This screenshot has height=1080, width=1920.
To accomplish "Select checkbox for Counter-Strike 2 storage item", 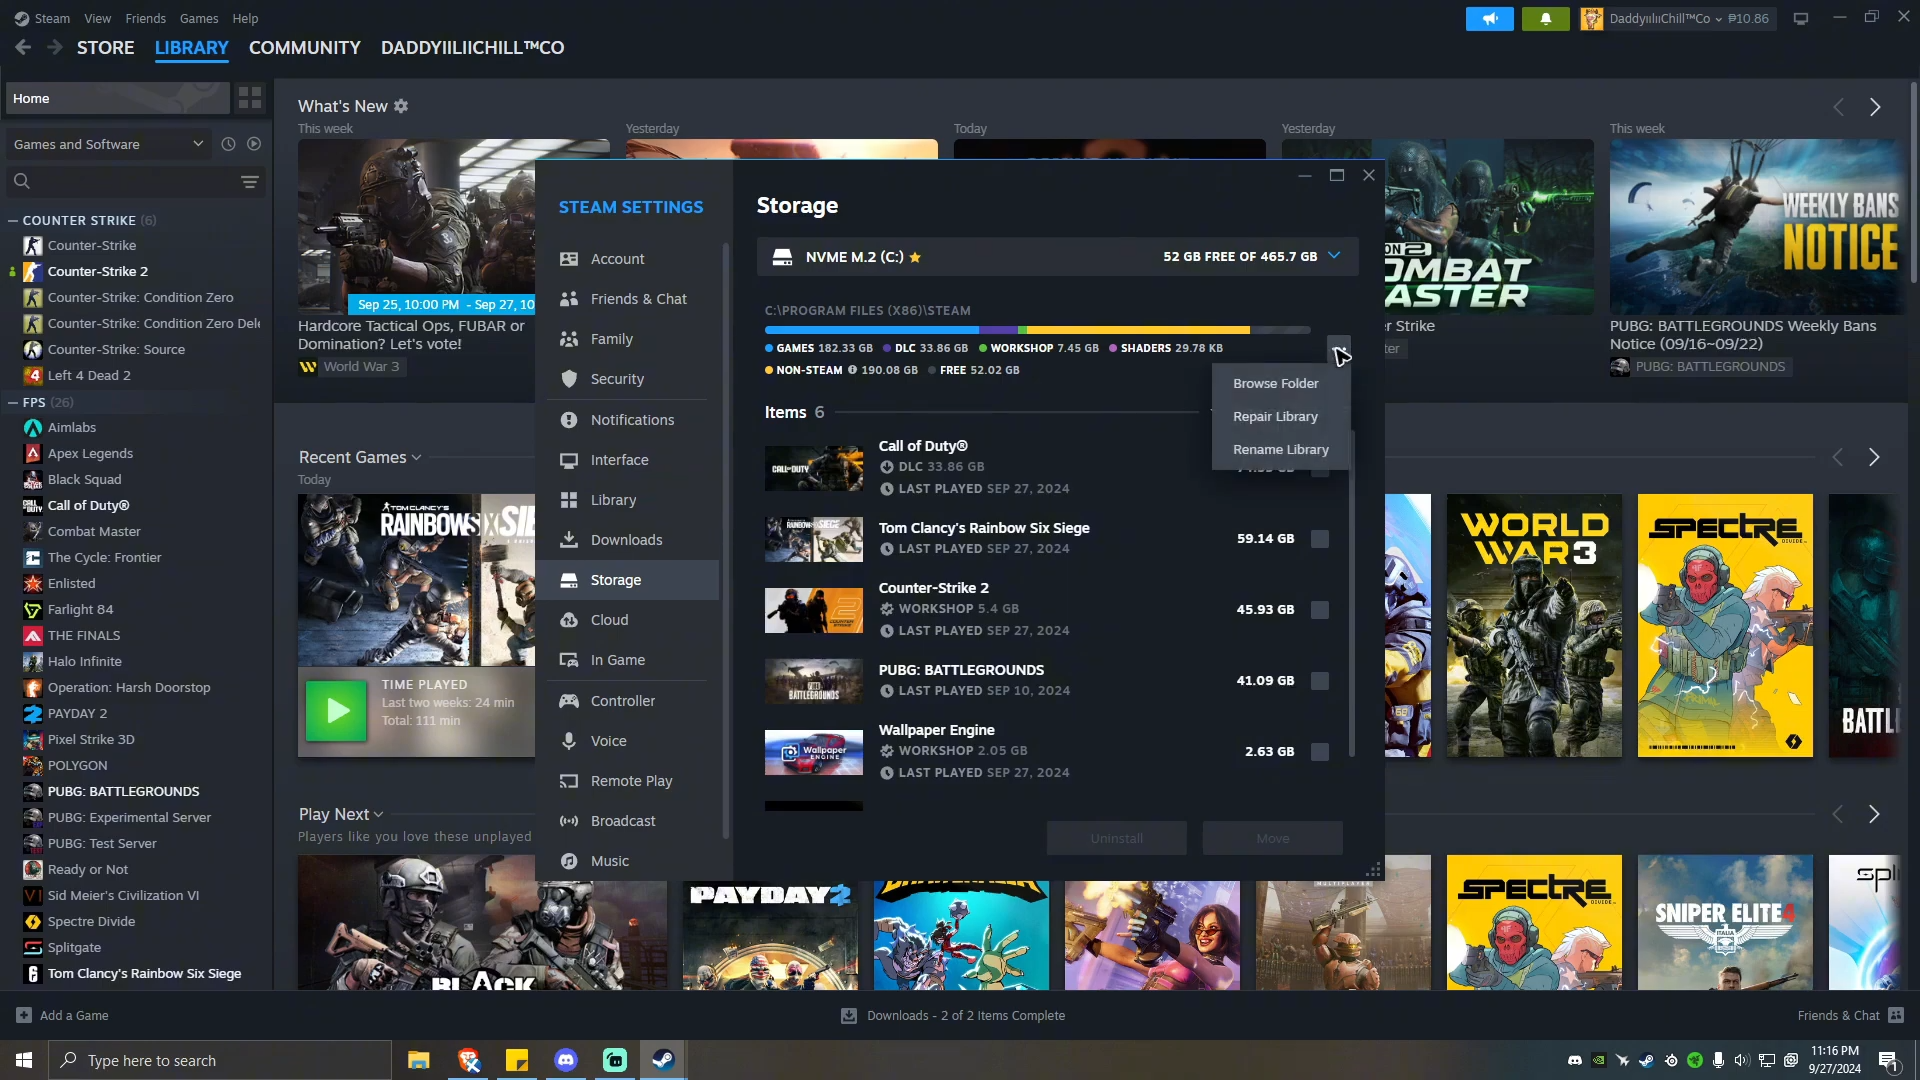I will click(1320, 610).
